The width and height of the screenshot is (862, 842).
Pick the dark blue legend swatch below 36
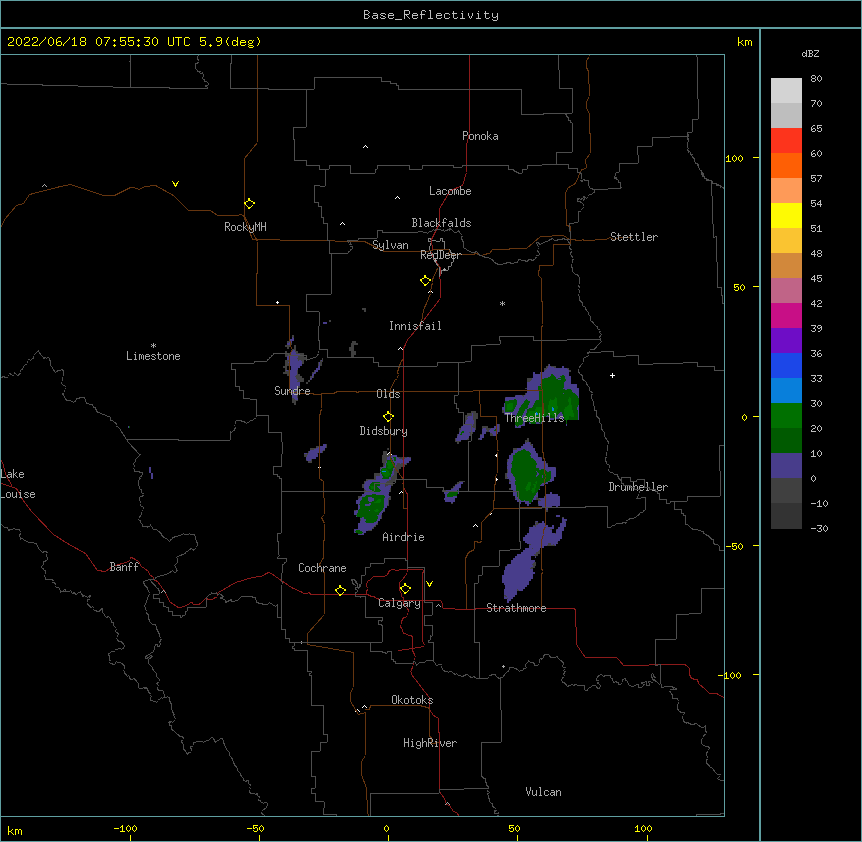786,365
